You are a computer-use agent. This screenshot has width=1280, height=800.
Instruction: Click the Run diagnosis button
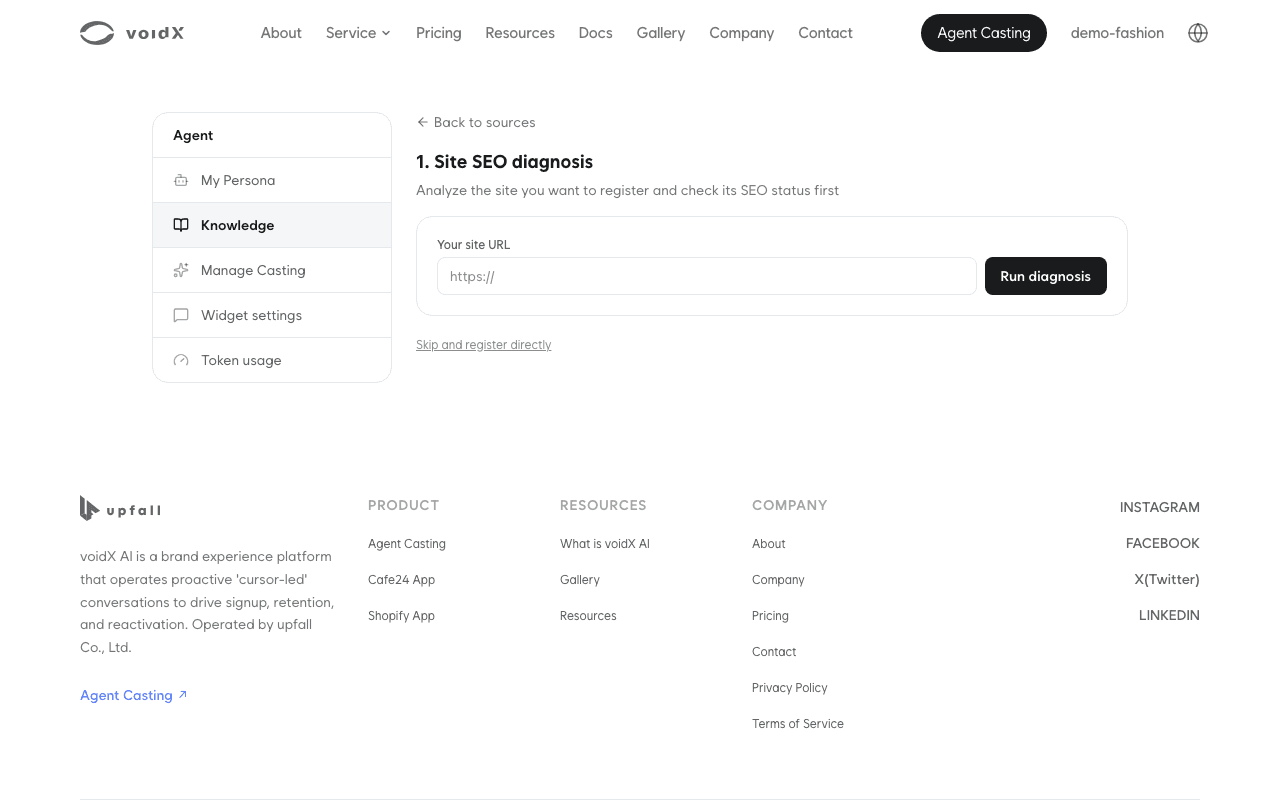pos(1046,276)
